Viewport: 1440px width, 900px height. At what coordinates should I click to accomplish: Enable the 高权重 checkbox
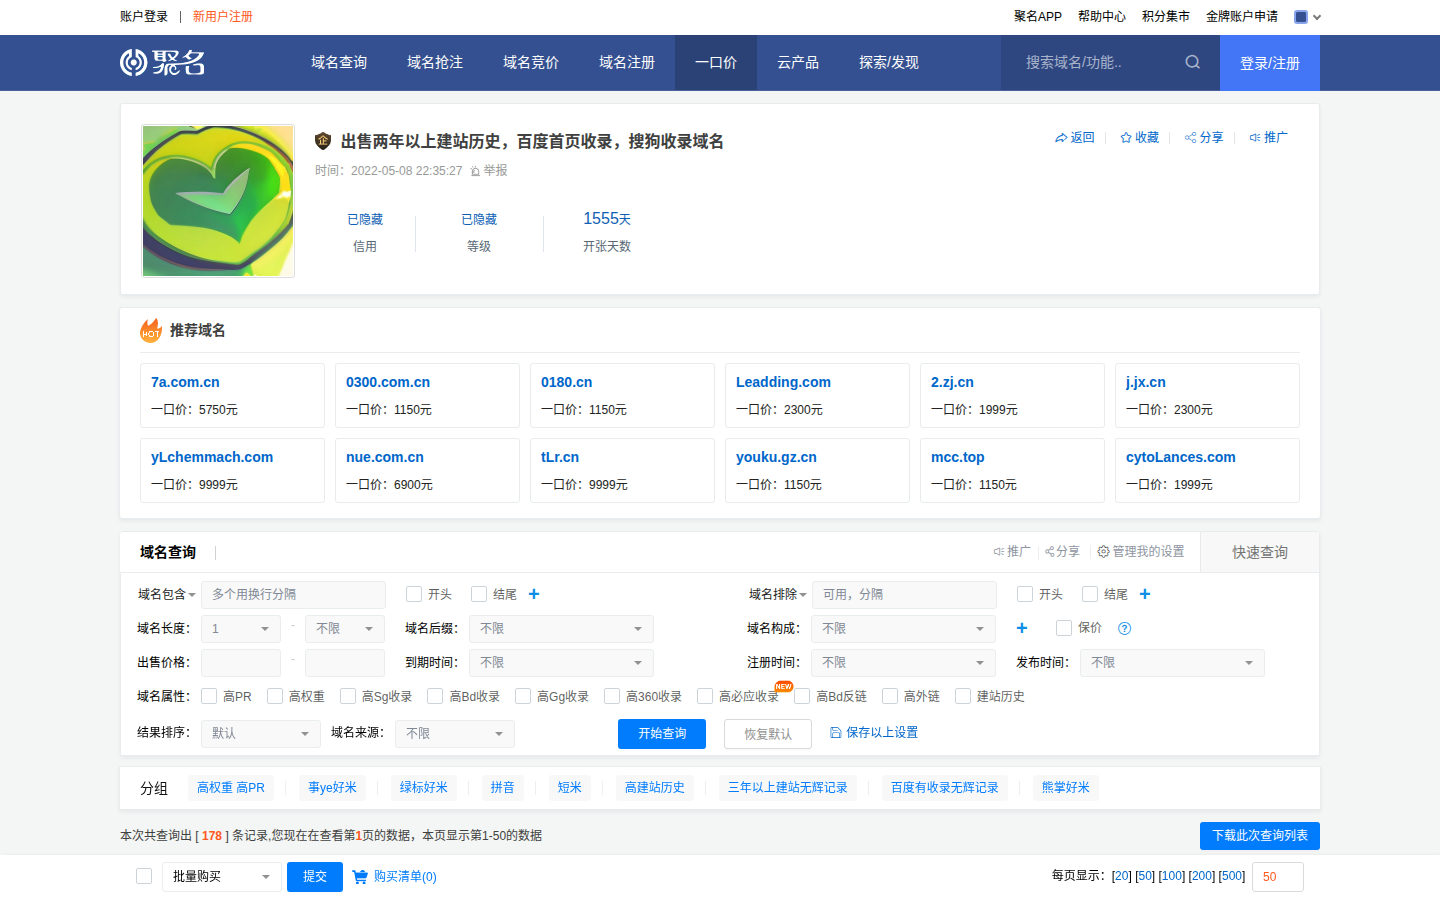[x=275, y=696]
